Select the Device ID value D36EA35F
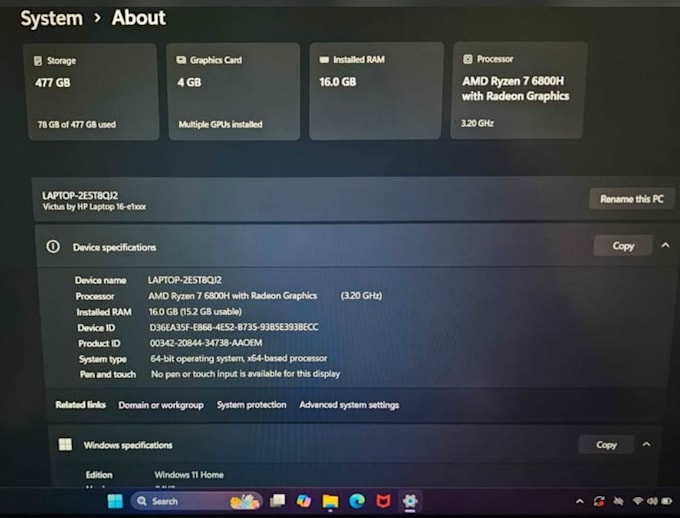Screen dimensions: 680x518 pyautogui.click(x=234, y=327)
